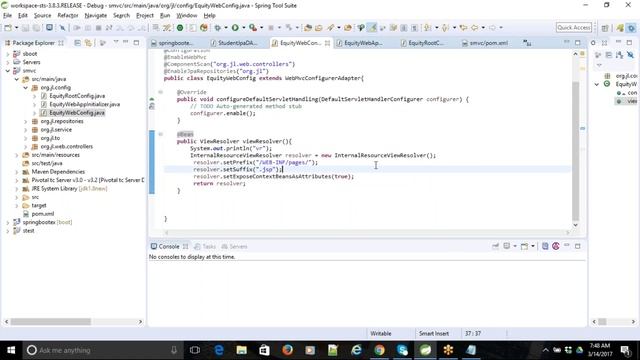The width and height of the screenshot is (640, 360).
Task: Click the Terminate stop icon in toolbar
Action: pyautogui.click(x=98, y=28)
